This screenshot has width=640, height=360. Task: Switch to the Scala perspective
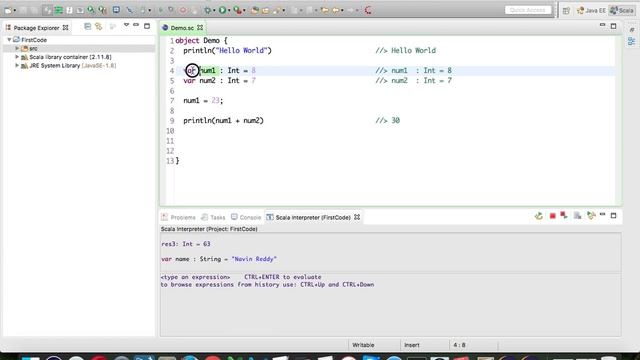[622, 11]
